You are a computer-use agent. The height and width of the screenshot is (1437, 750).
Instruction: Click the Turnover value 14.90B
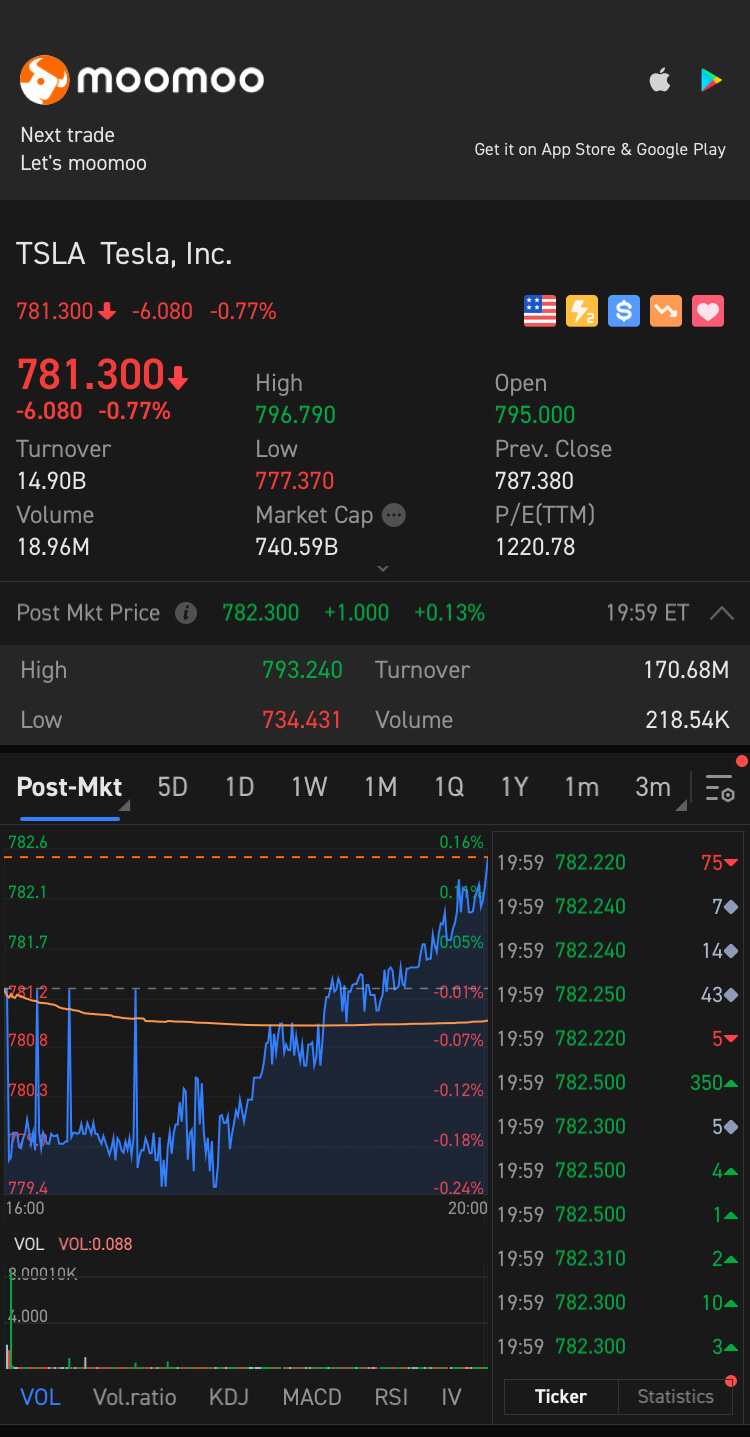click(x=52, y=481)
